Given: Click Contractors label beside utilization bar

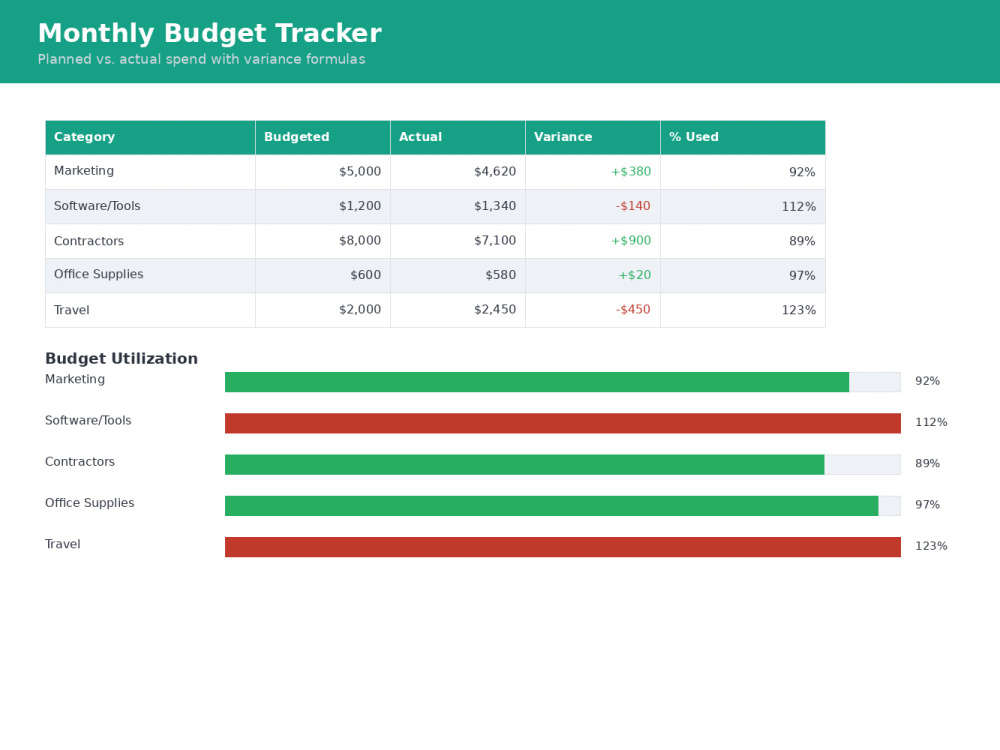Looking at the screenshot, I should click(x=80, y=462).
